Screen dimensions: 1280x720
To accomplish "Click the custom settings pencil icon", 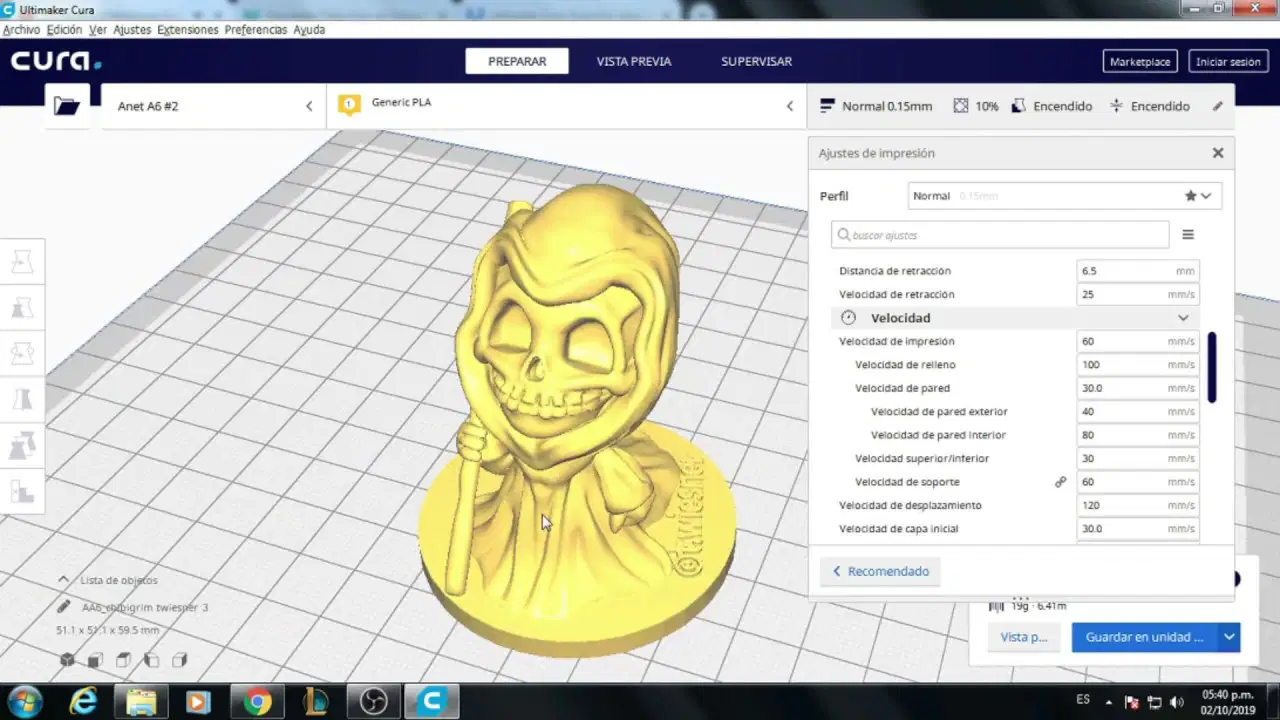I will pos(1217,106).
